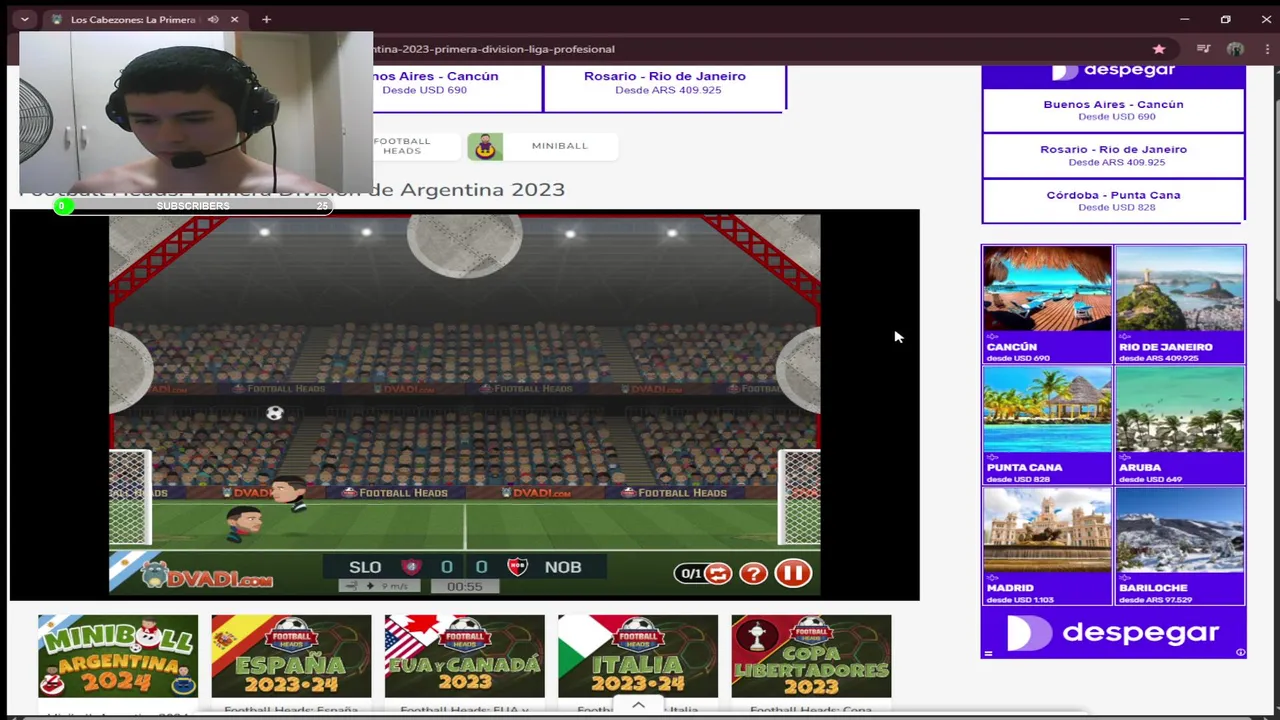Viewport: 1280px width, 720px height.
Task: Open sidebar Córdoba - Punta Cana offer
Action: (x=1113, y=200)
